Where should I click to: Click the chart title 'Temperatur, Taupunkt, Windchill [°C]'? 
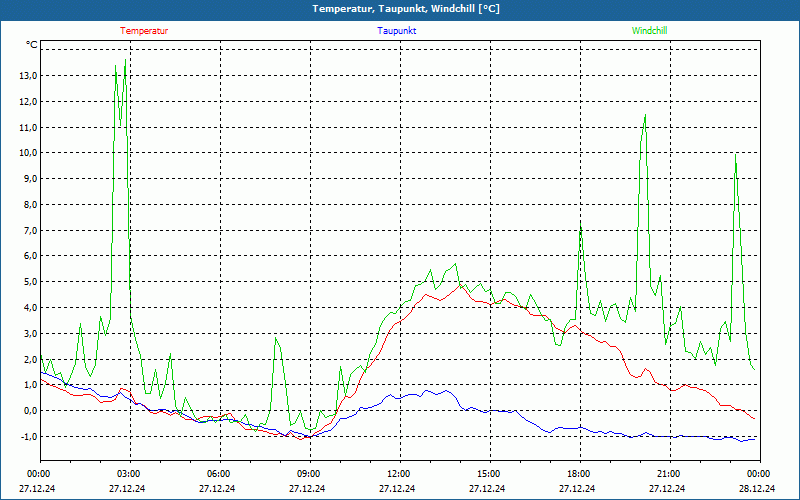406,9
